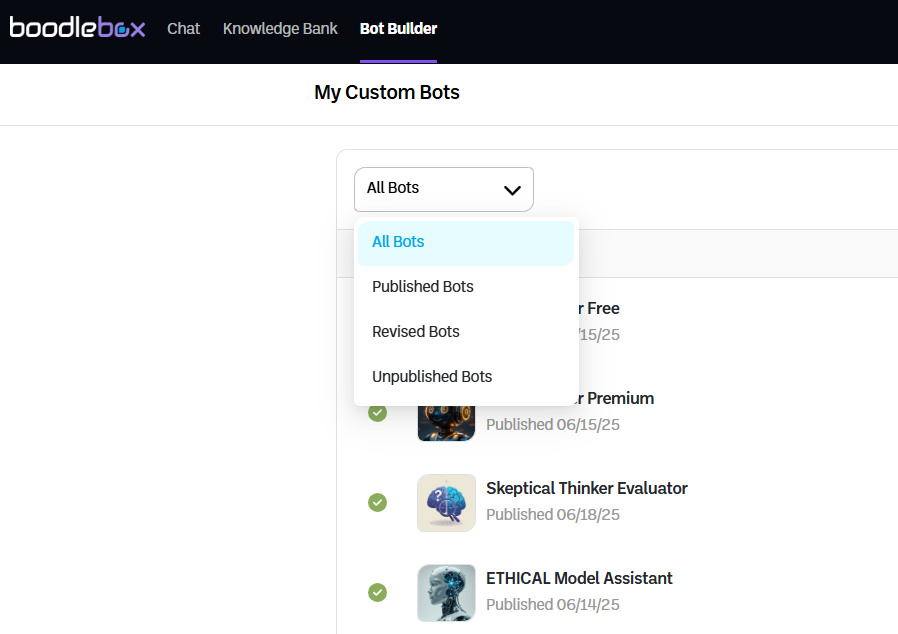Select the highlighted All Bots option in list
The height and width of the screenshot is (634, 898).
(398, 242)
